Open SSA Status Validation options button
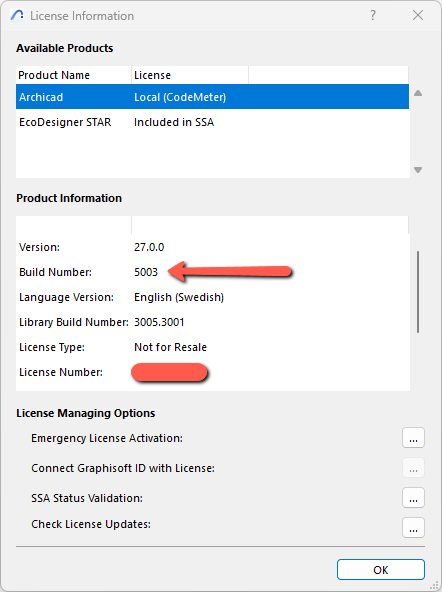442x592 pixels. [413, 498]
